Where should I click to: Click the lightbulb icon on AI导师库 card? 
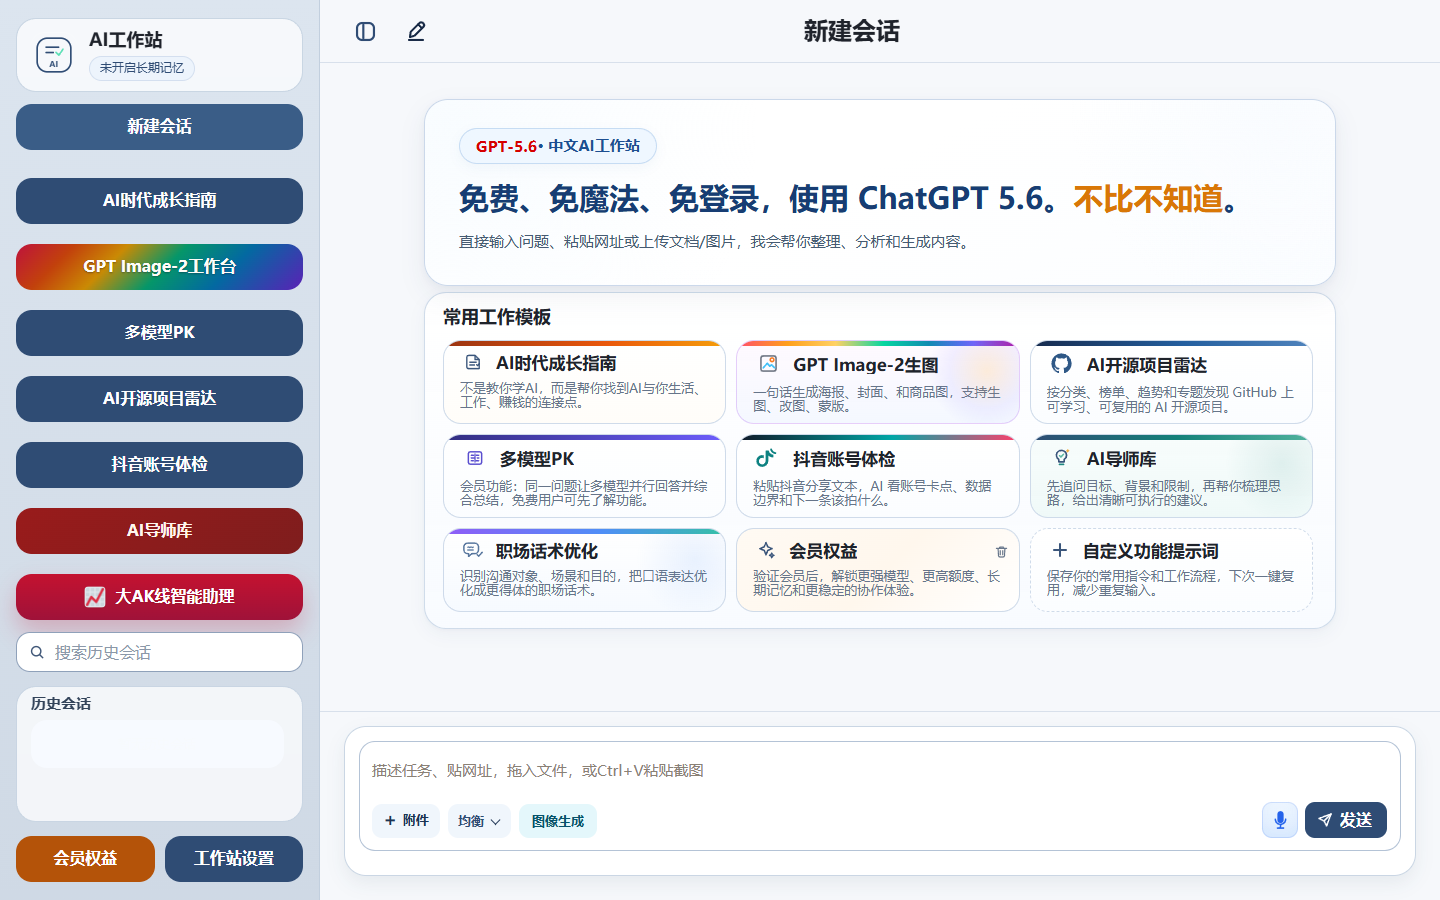coord(1061,458)
